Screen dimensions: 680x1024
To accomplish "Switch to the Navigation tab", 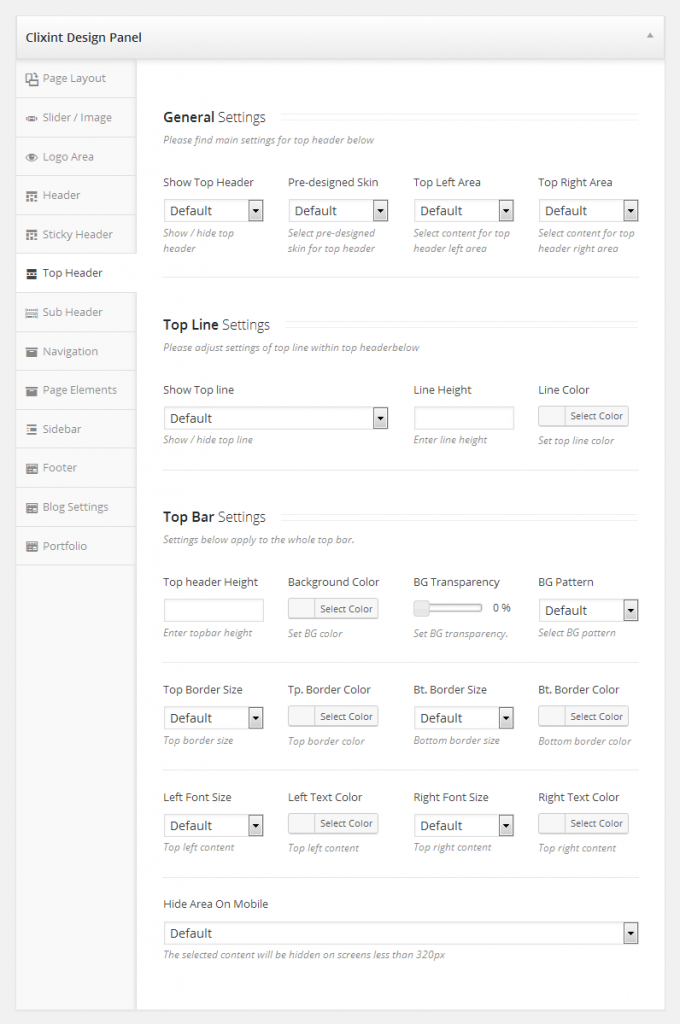I will [x=70, y=352].
